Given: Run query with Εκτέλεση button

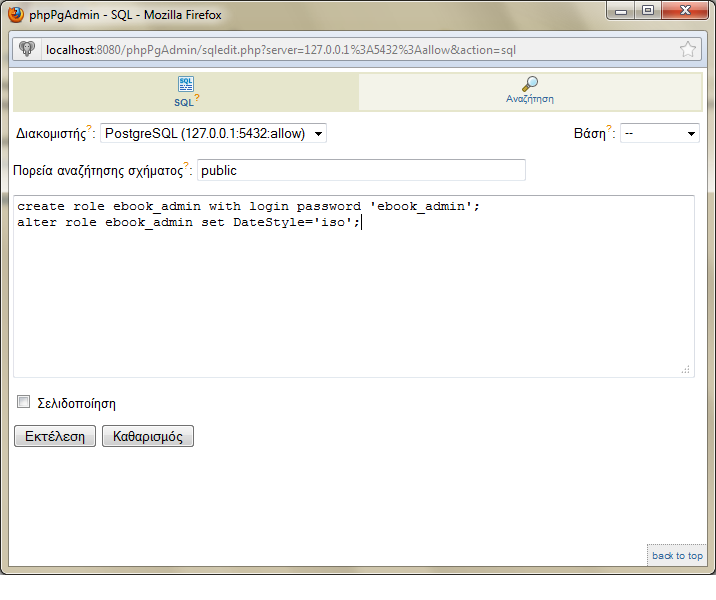Looking at the screenshot, I should point(55,436).
